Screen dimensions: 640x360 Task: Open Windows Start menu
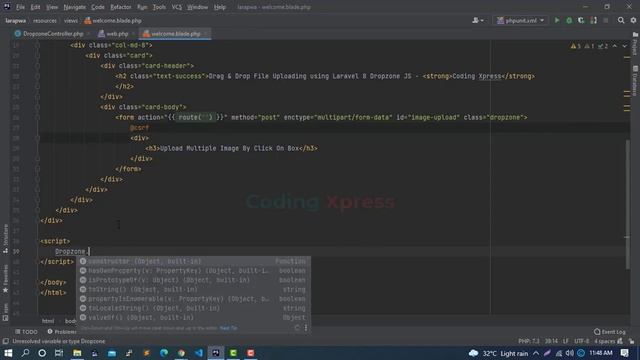tap(8, 353)
